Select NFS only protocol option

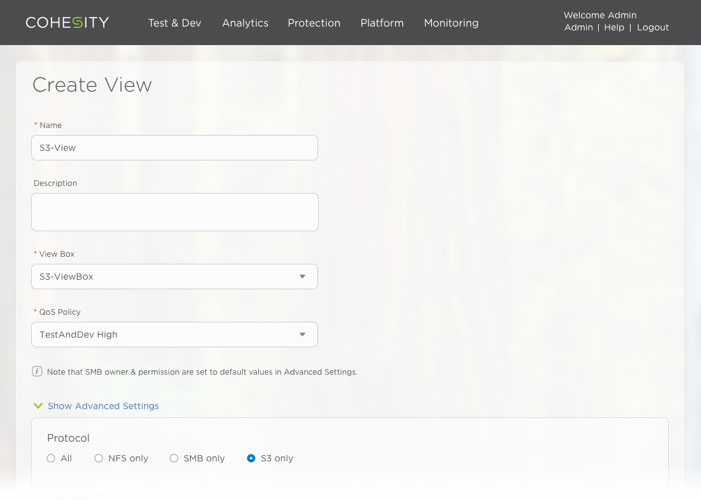(99, 458)
